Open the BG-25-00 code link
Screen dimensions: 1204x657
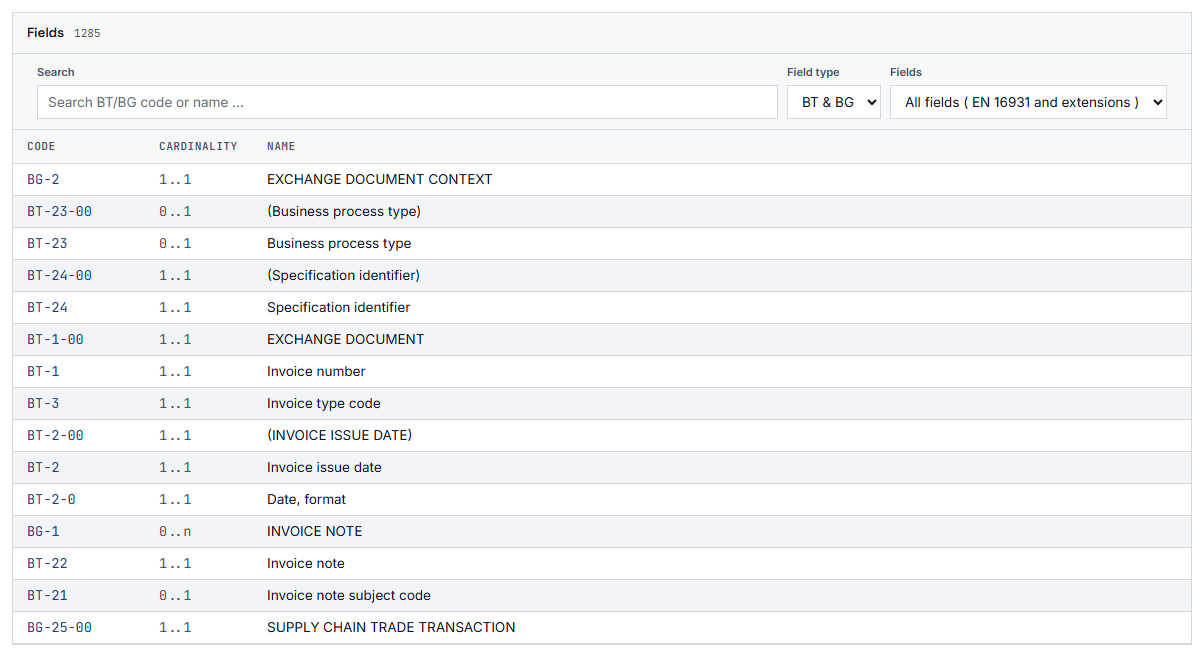coord(59,627)
